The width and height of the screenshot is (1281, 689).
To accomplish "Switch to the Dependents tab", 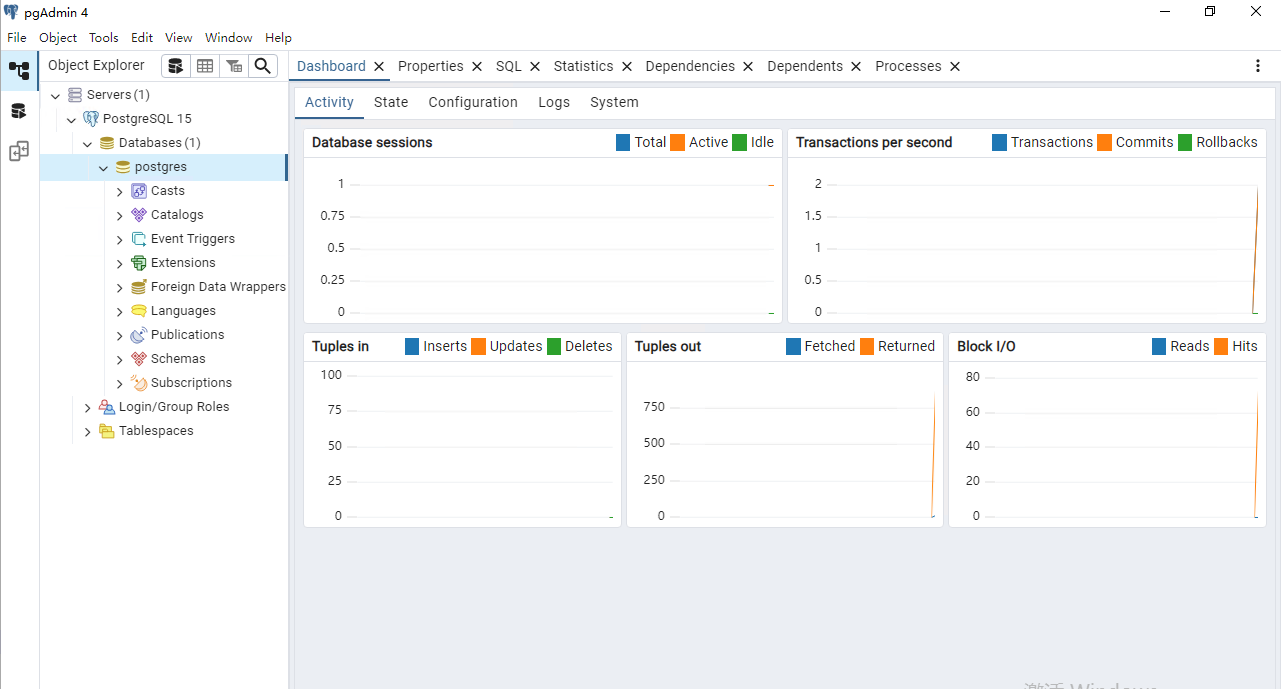I will click(805, 66).
